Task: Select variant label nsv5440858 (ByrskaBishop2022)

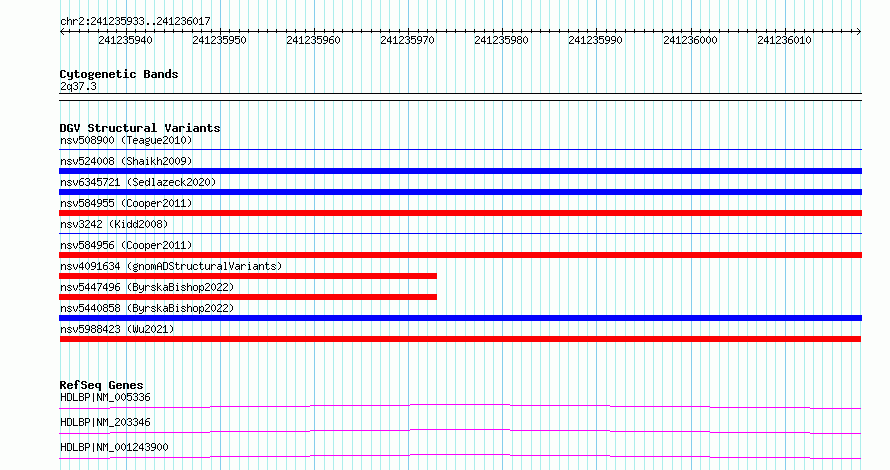Action: [147, 308]
